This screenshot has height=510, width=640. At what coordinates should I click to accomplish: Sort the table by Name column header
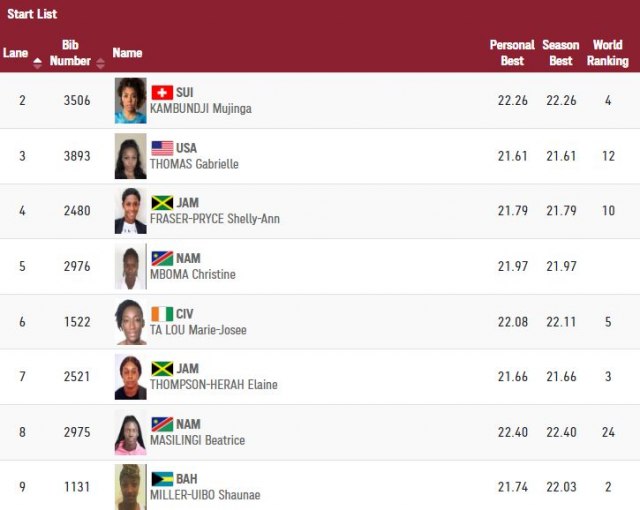127,53
